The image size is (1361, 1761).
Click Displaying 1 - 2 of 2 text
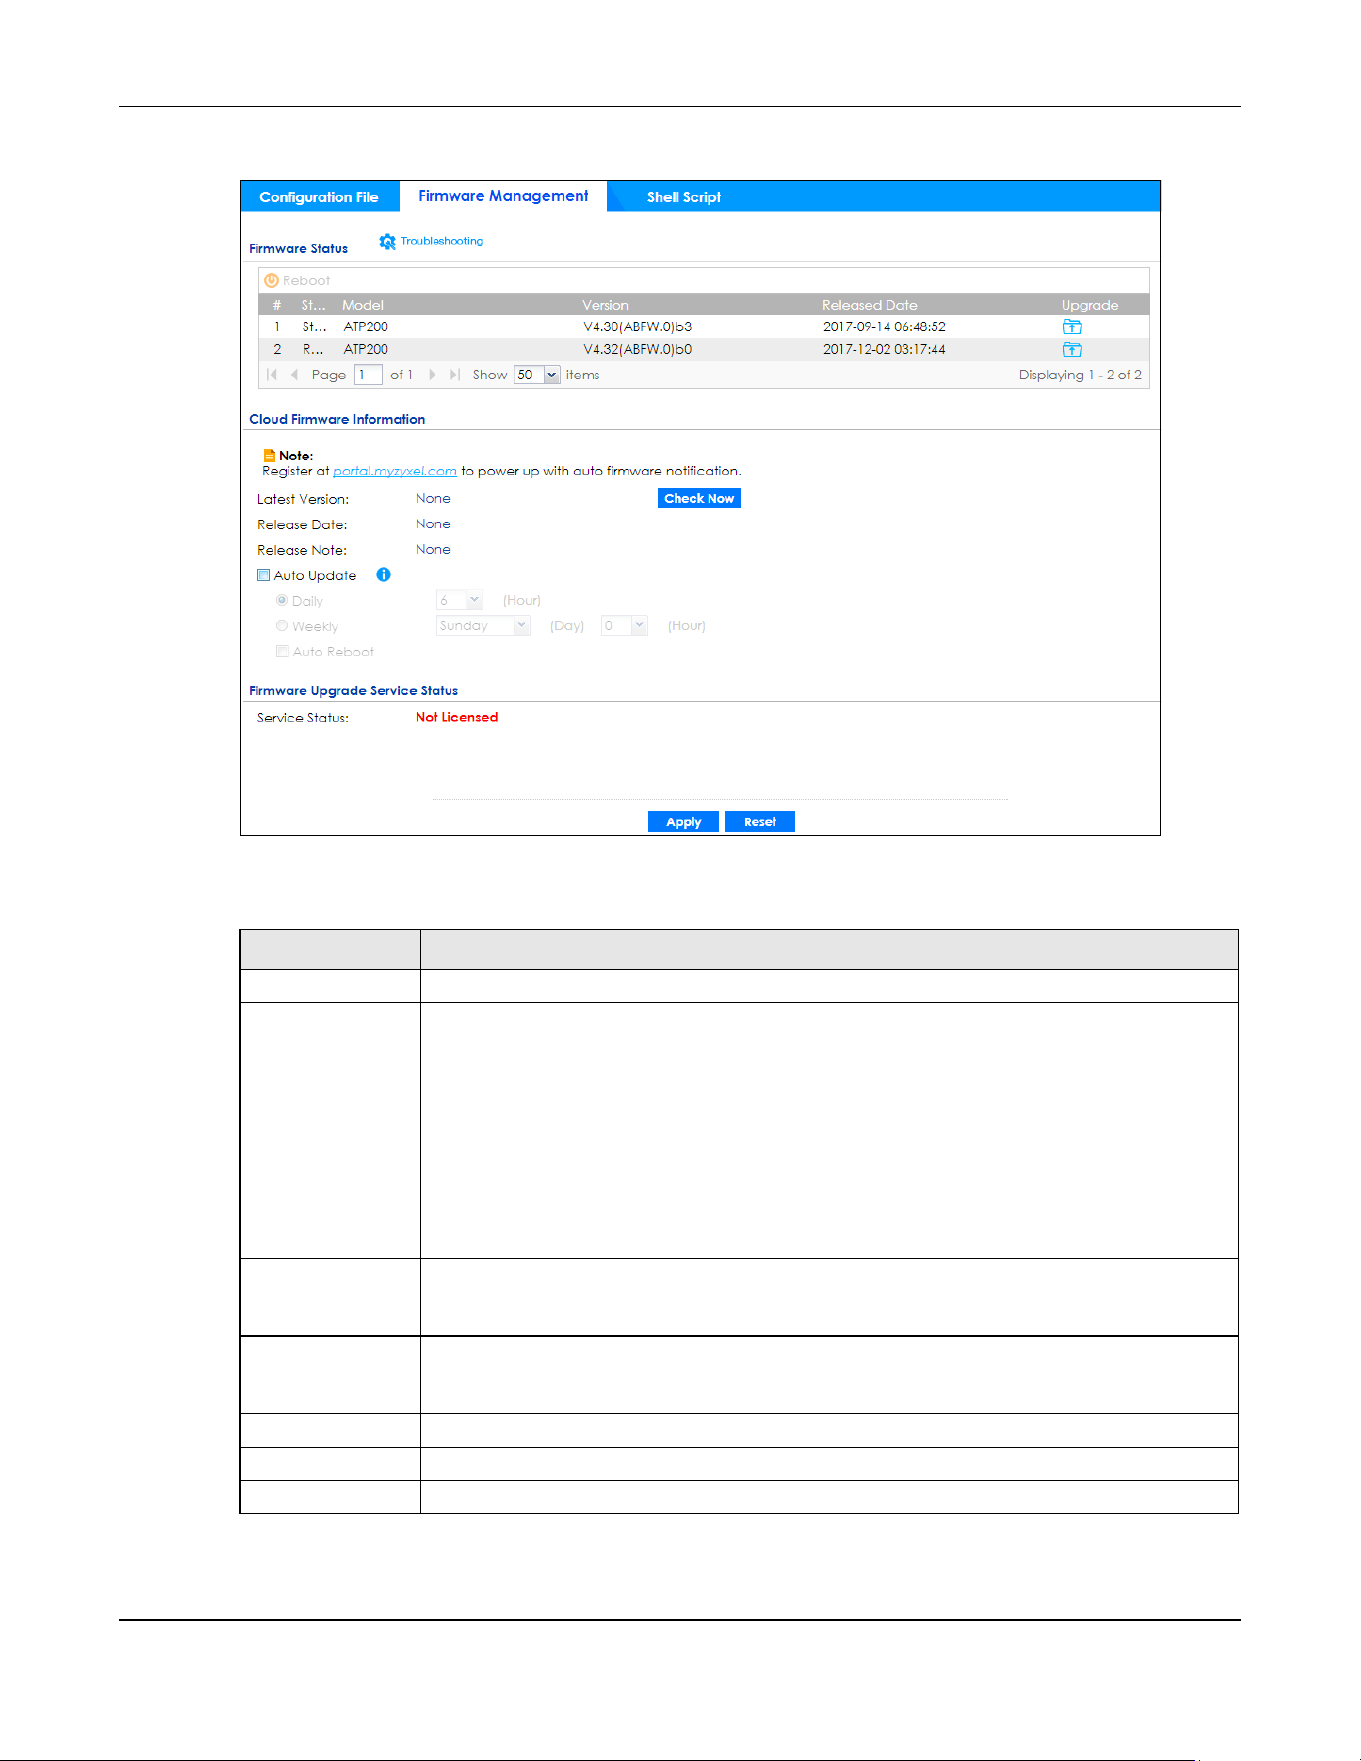point(1080,375)
